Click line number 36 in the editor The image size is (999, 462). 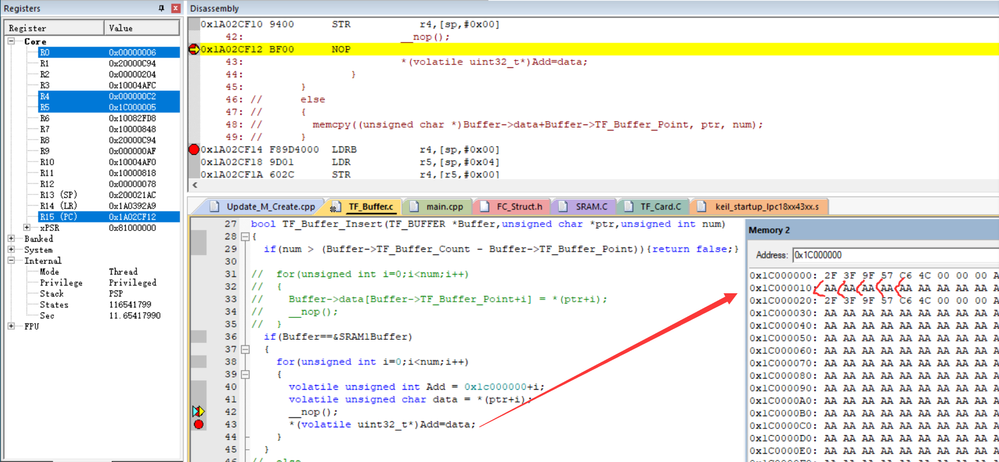tap(231, 336)
